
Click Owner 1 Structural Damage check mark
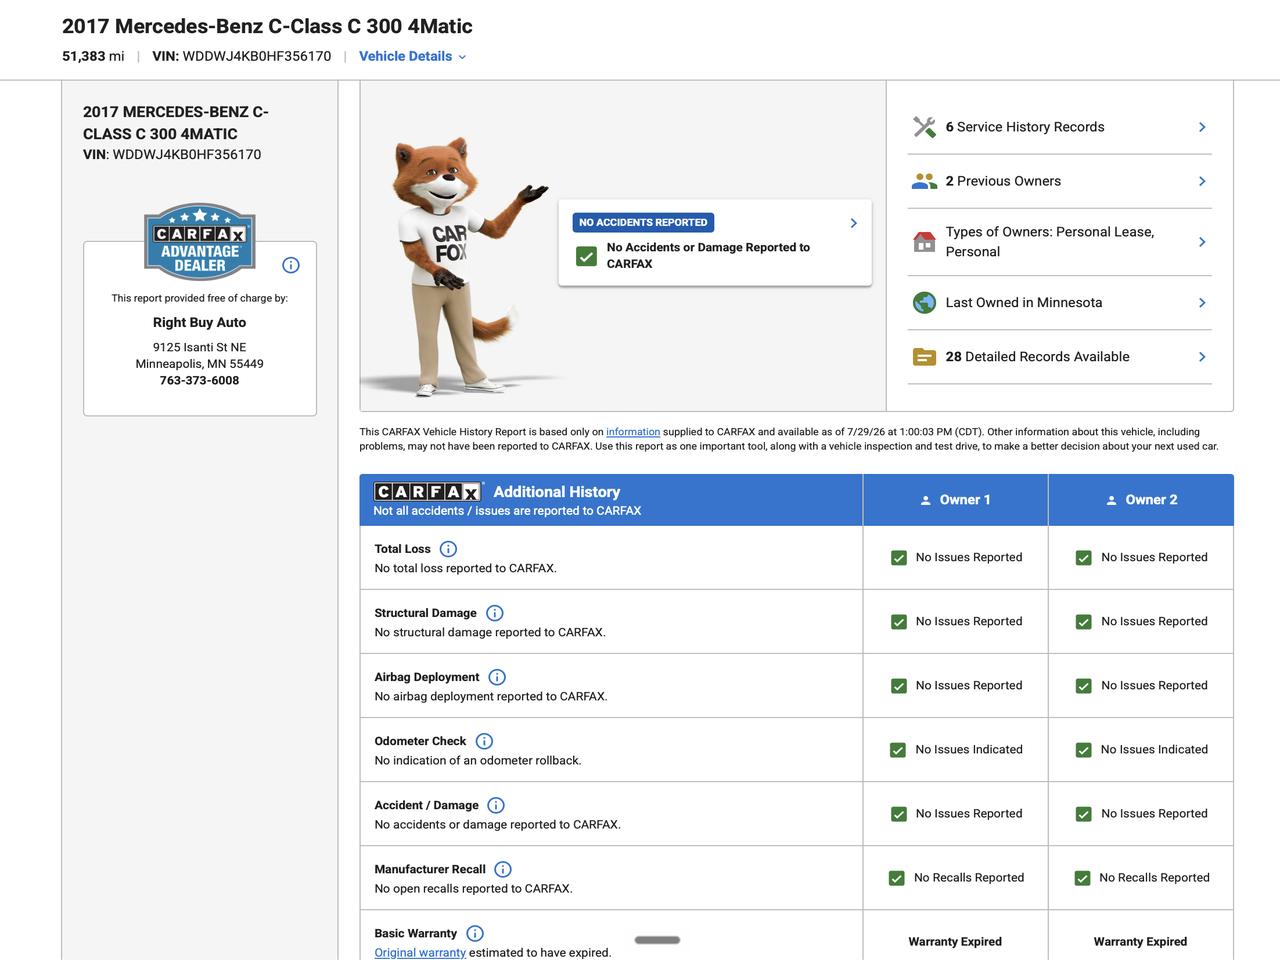click(899, 622)
